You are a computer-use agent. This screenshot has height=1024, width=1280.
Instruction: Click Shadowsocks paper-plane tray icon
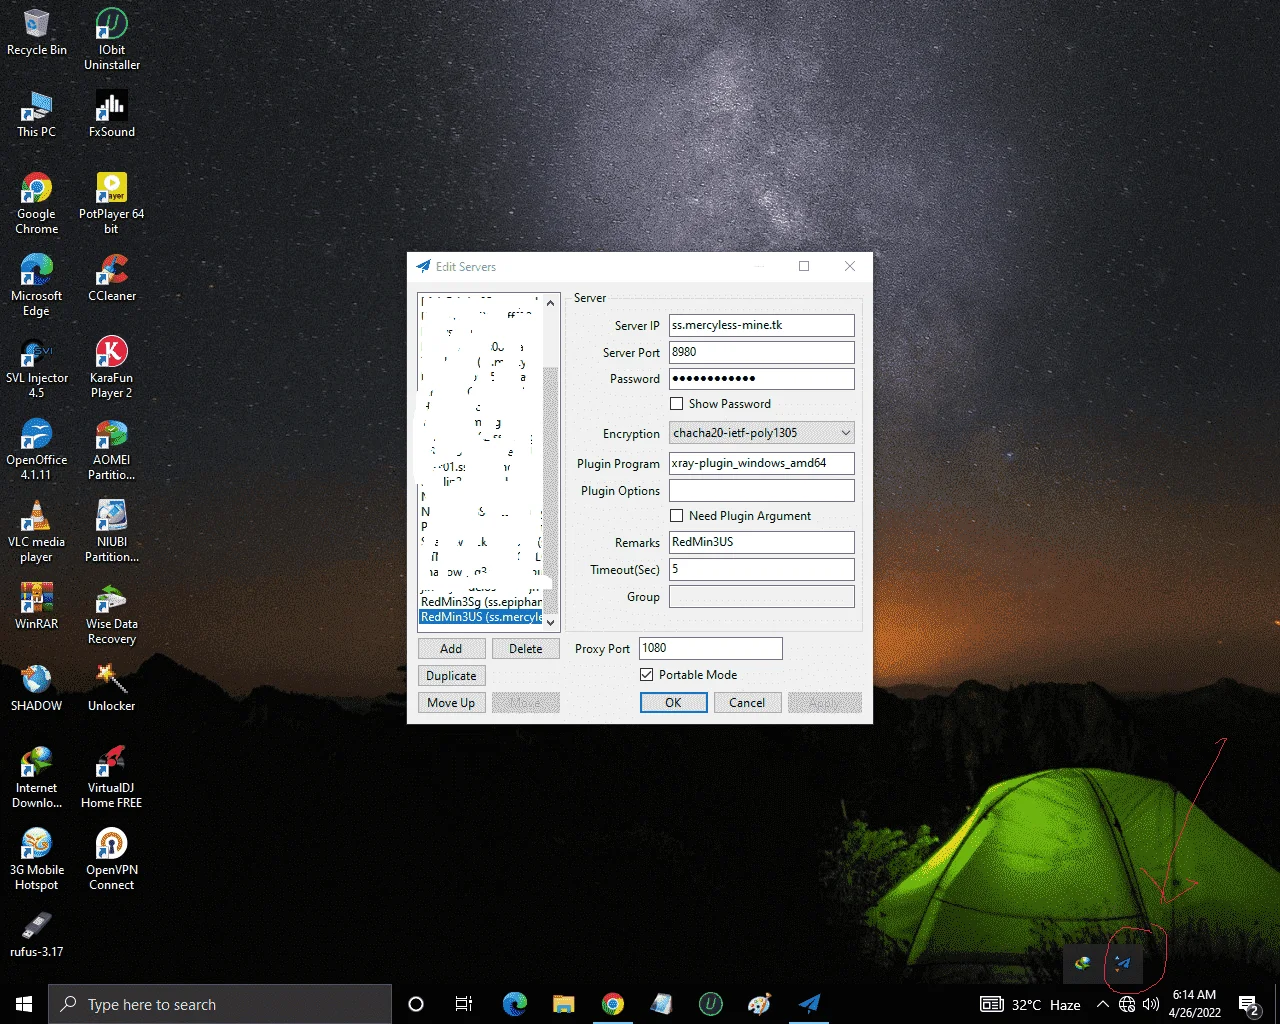click(1122, 964)
